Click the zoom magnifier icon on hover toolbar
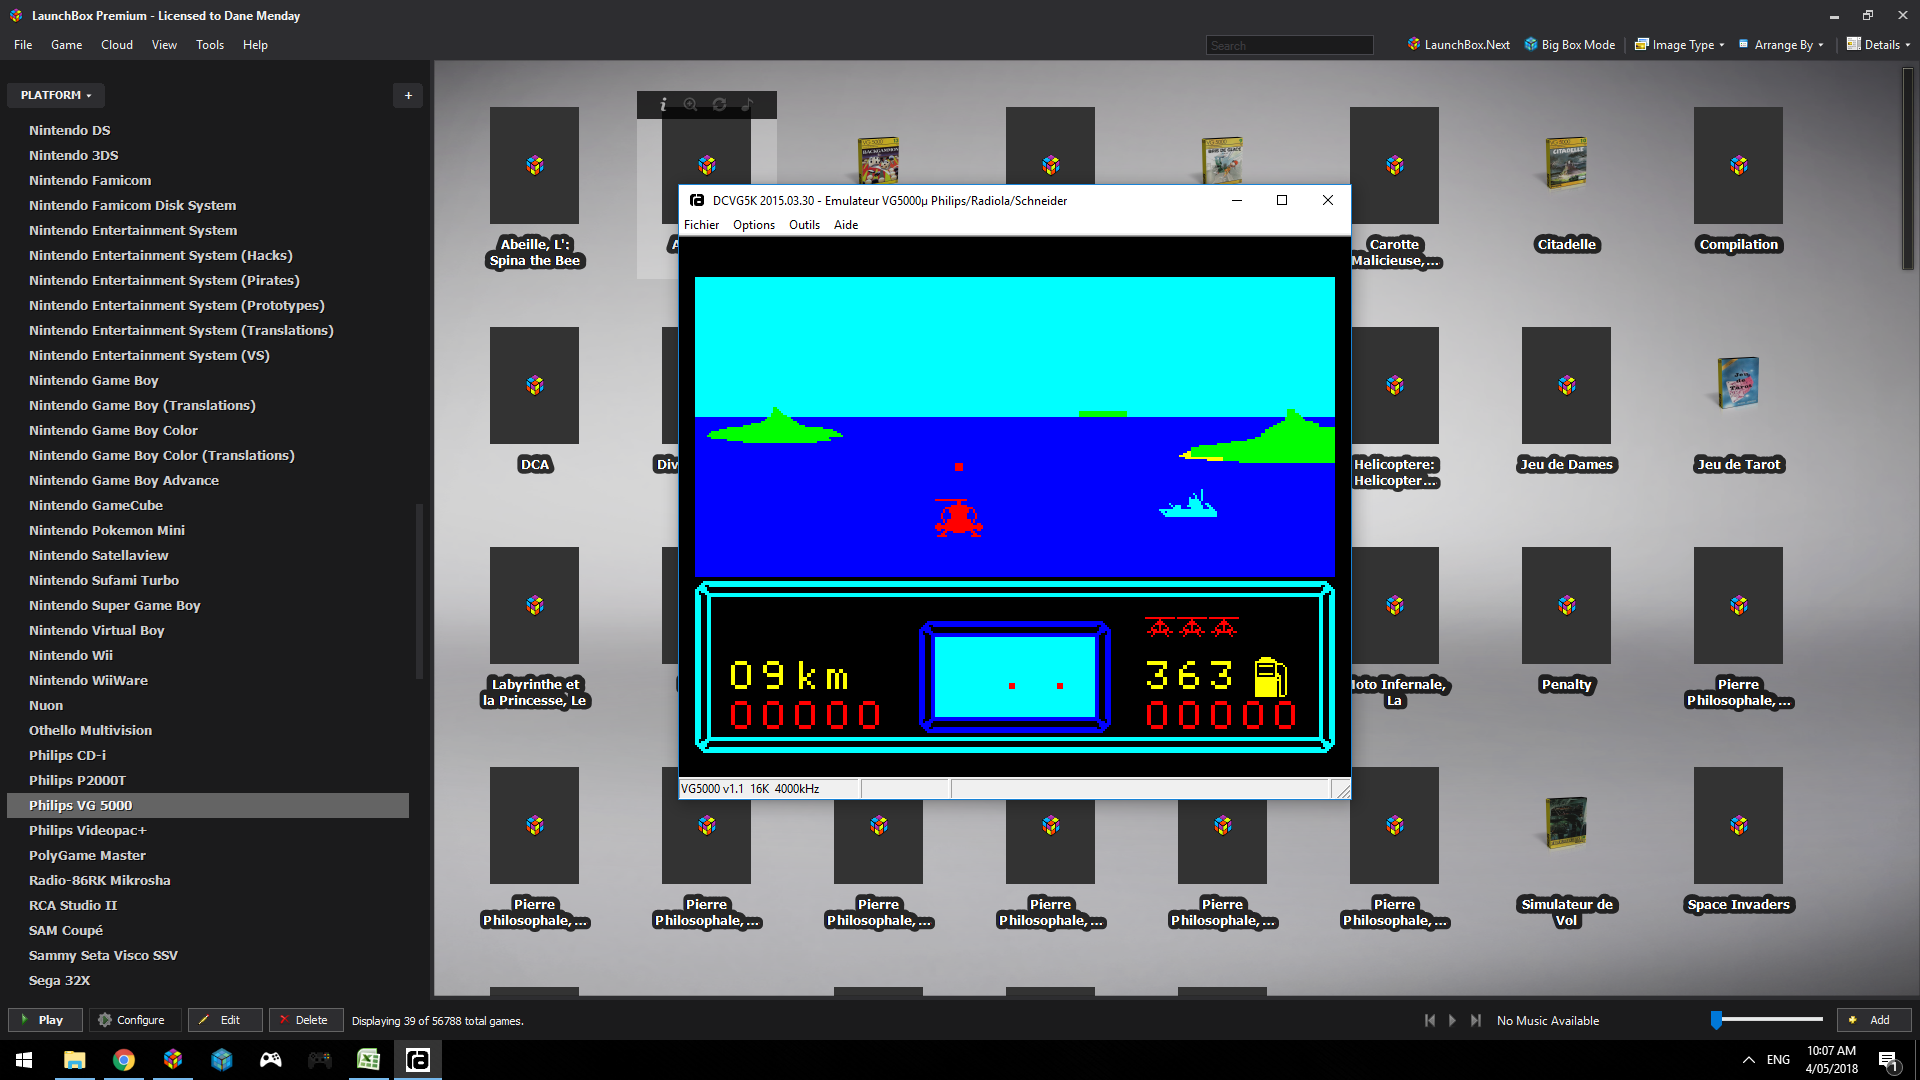This screenshot has width=1920, height=1080. click(690, 104)
